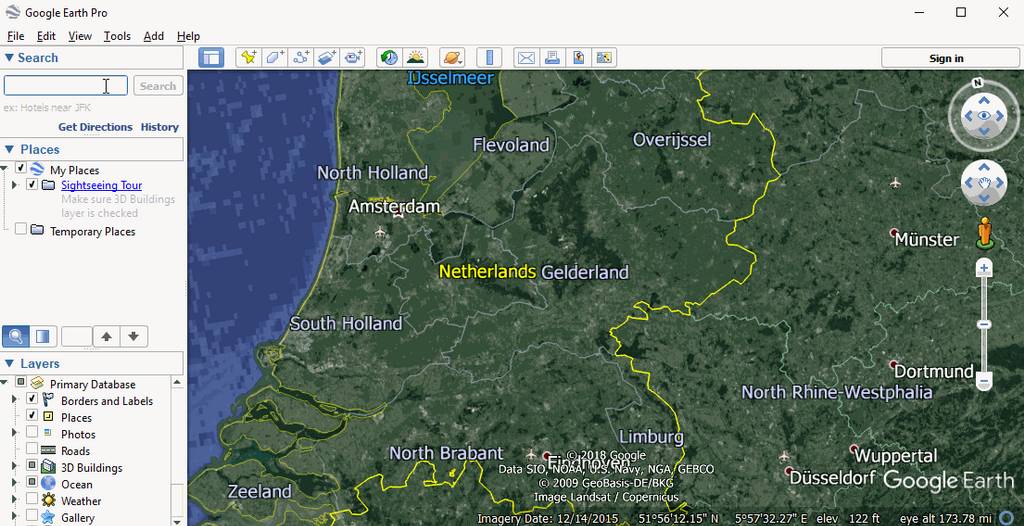Expand the 3D Buildings layer tree
This screenshot has height=526, width=1024.
click(14, 466)
